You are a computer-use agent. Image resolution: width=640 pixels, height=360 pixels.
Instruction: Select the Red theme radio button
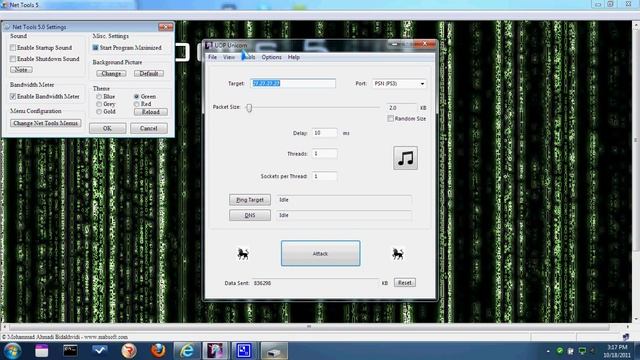pyautogui.click(x=136, y=104)
